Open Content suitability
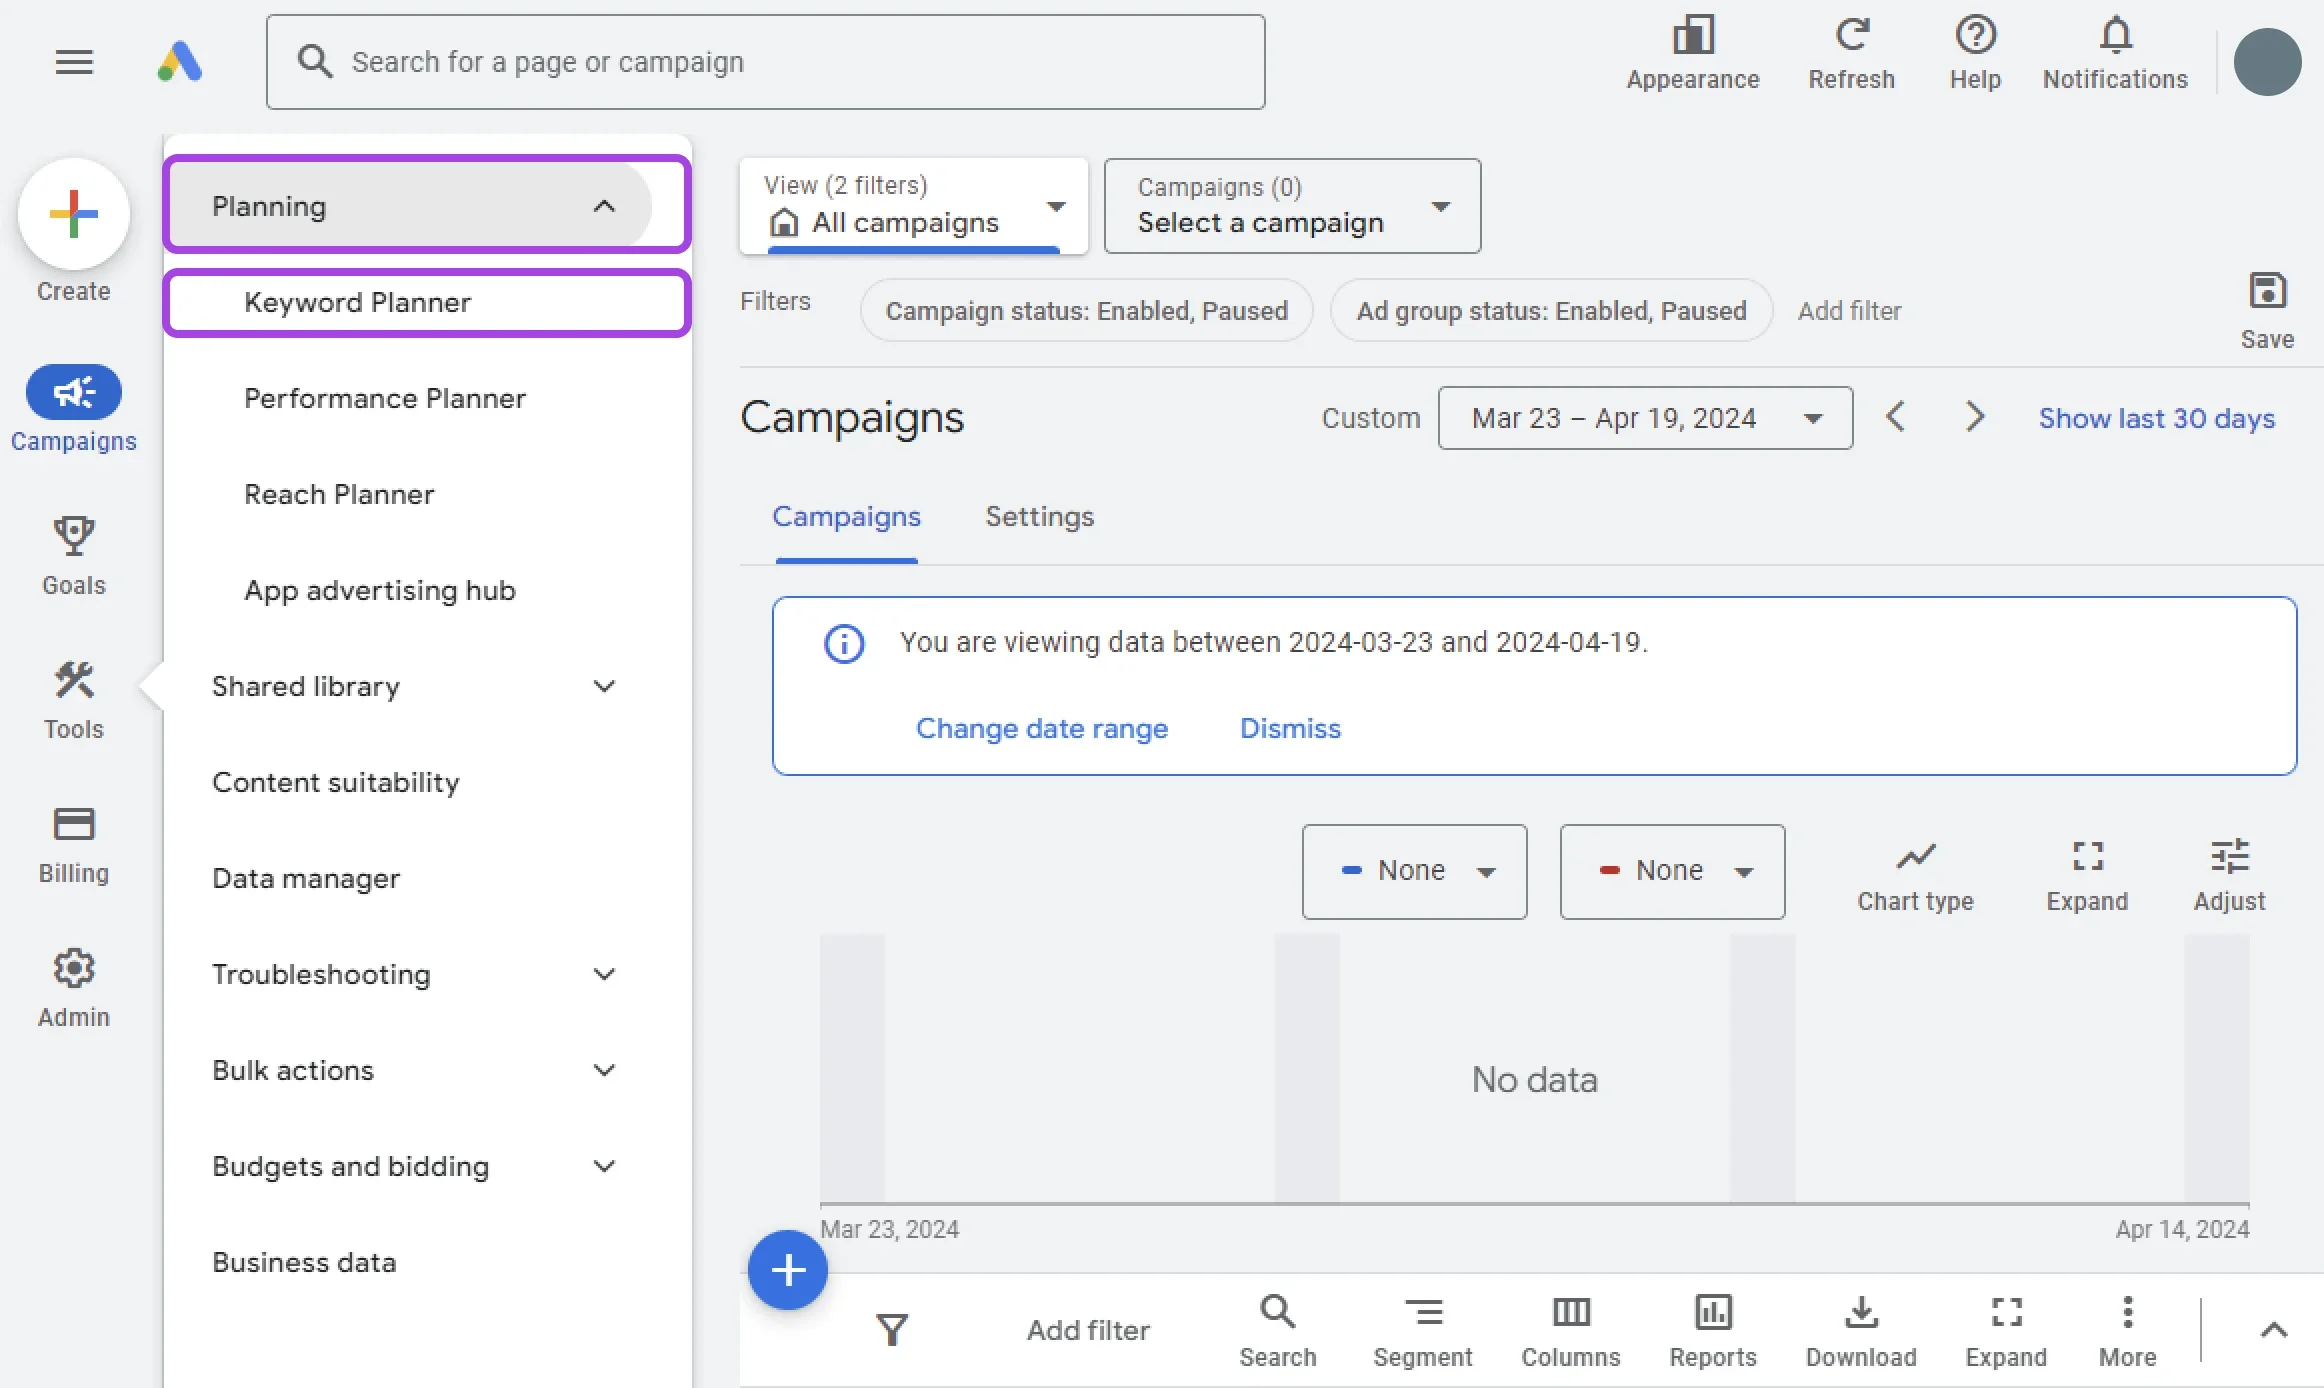Image resolution: width=2324 pixels, height=1388 pixels. tap(336, 782)
